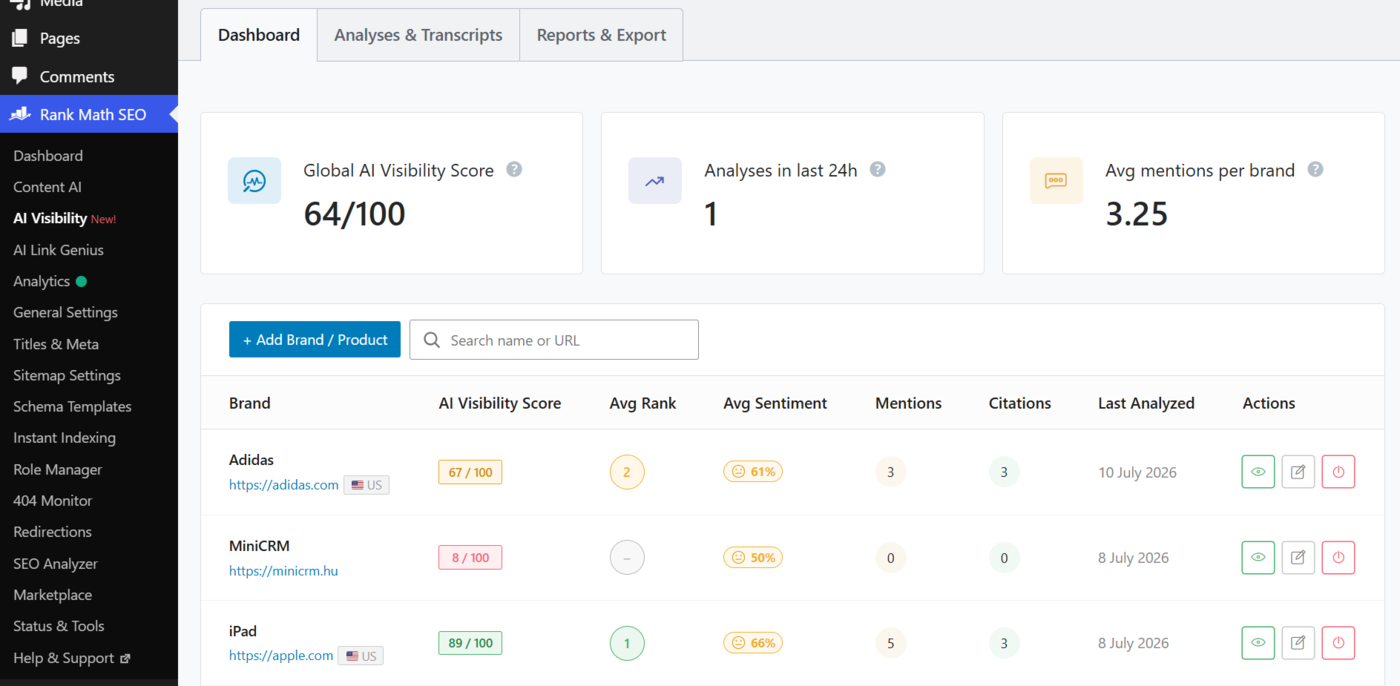Open help tooltip for Avg mentions per brand

[1315, 169]
